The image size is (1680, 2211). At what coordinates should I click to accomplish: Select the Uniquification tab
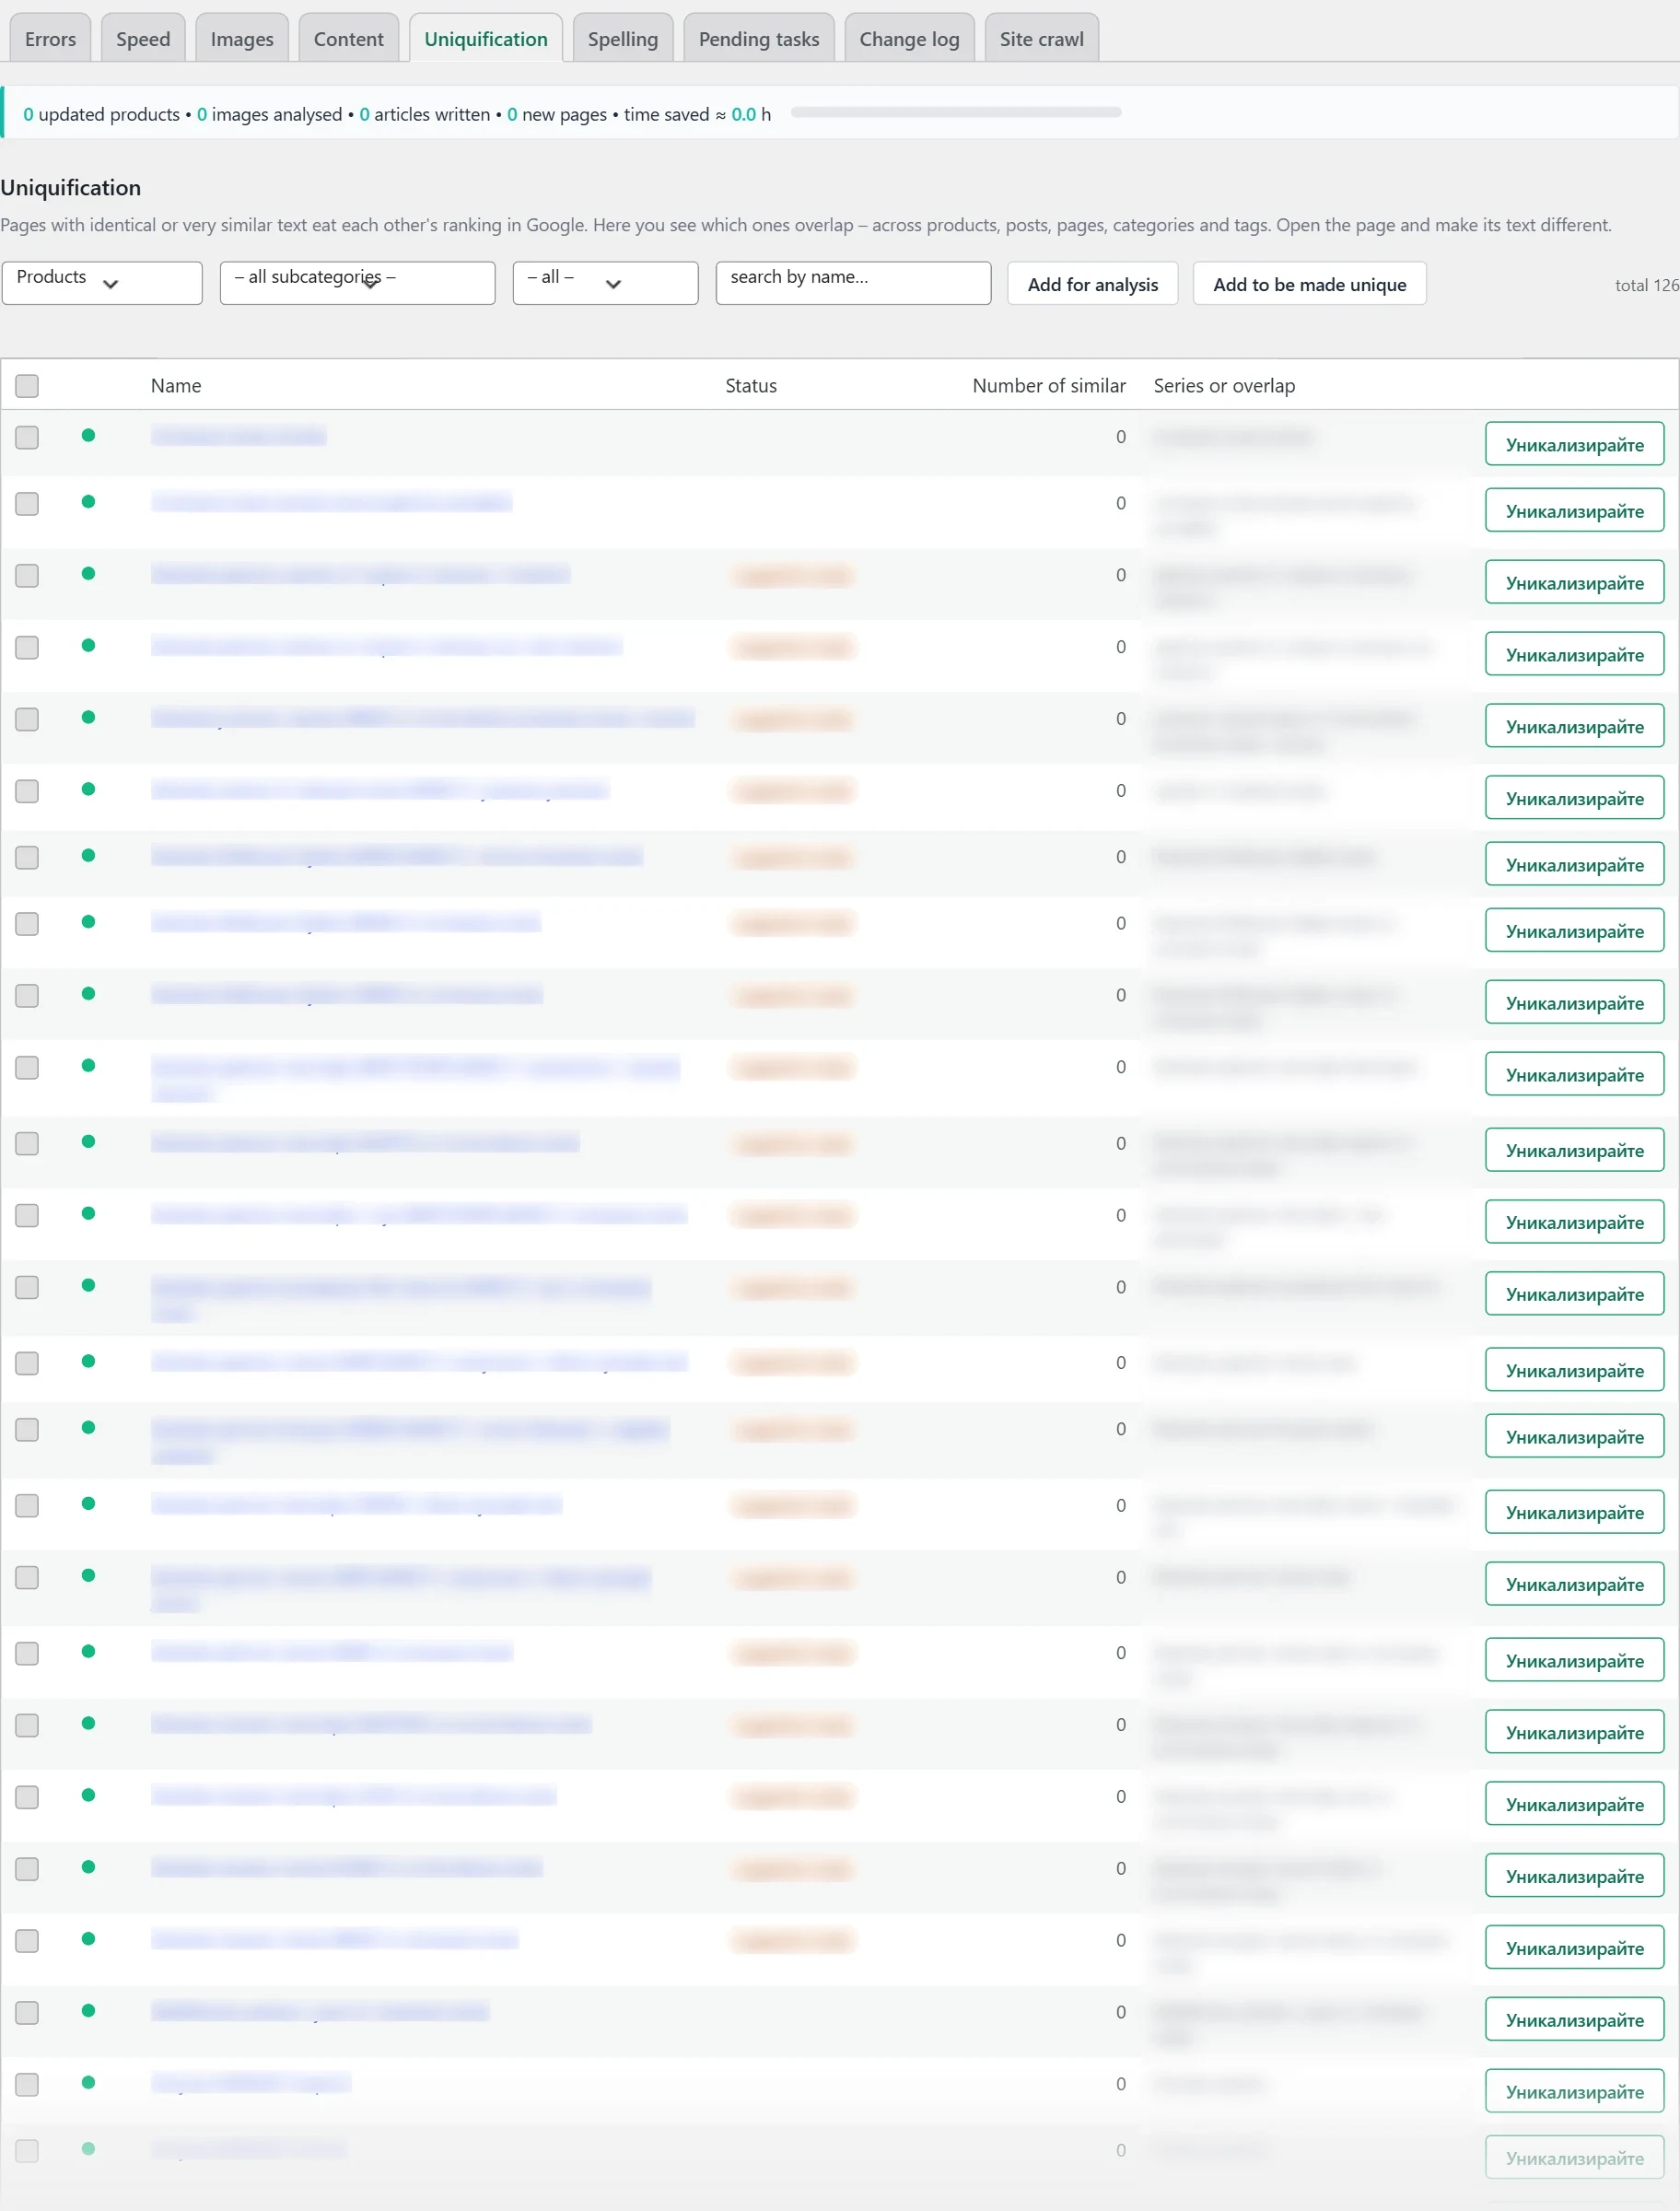pyautogui.click(x=486, y=39)
